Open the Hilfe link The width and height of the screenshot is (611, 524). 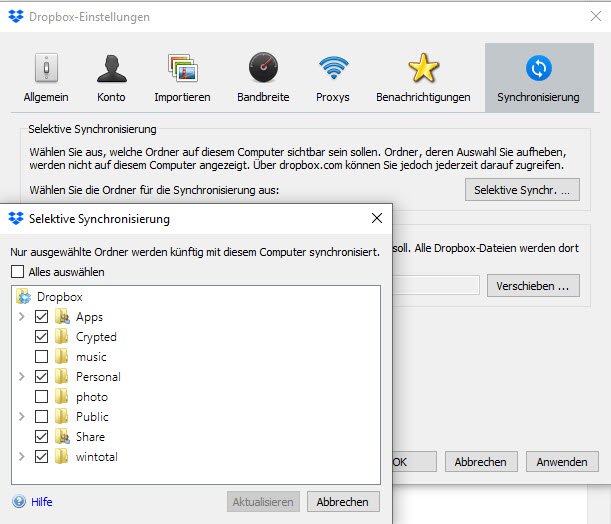(42, 501)
